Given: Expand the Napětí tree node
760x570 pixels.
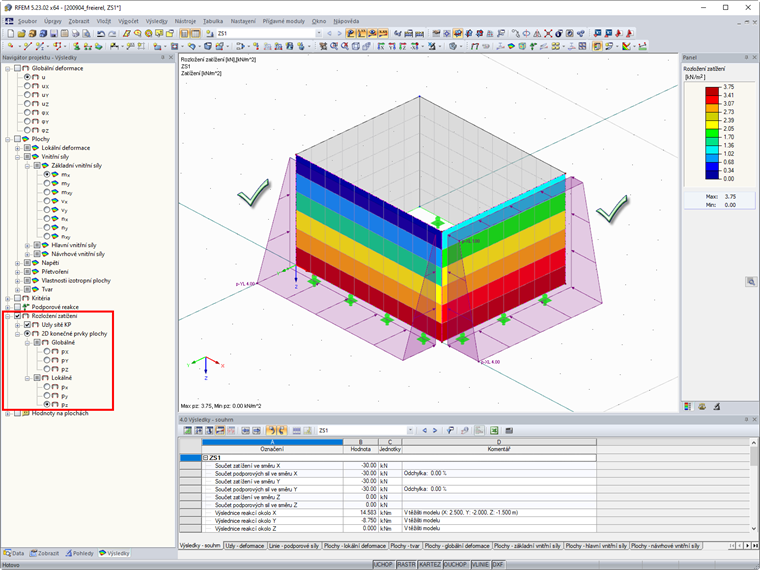Looking at the screenshot, I should point(17,263).
